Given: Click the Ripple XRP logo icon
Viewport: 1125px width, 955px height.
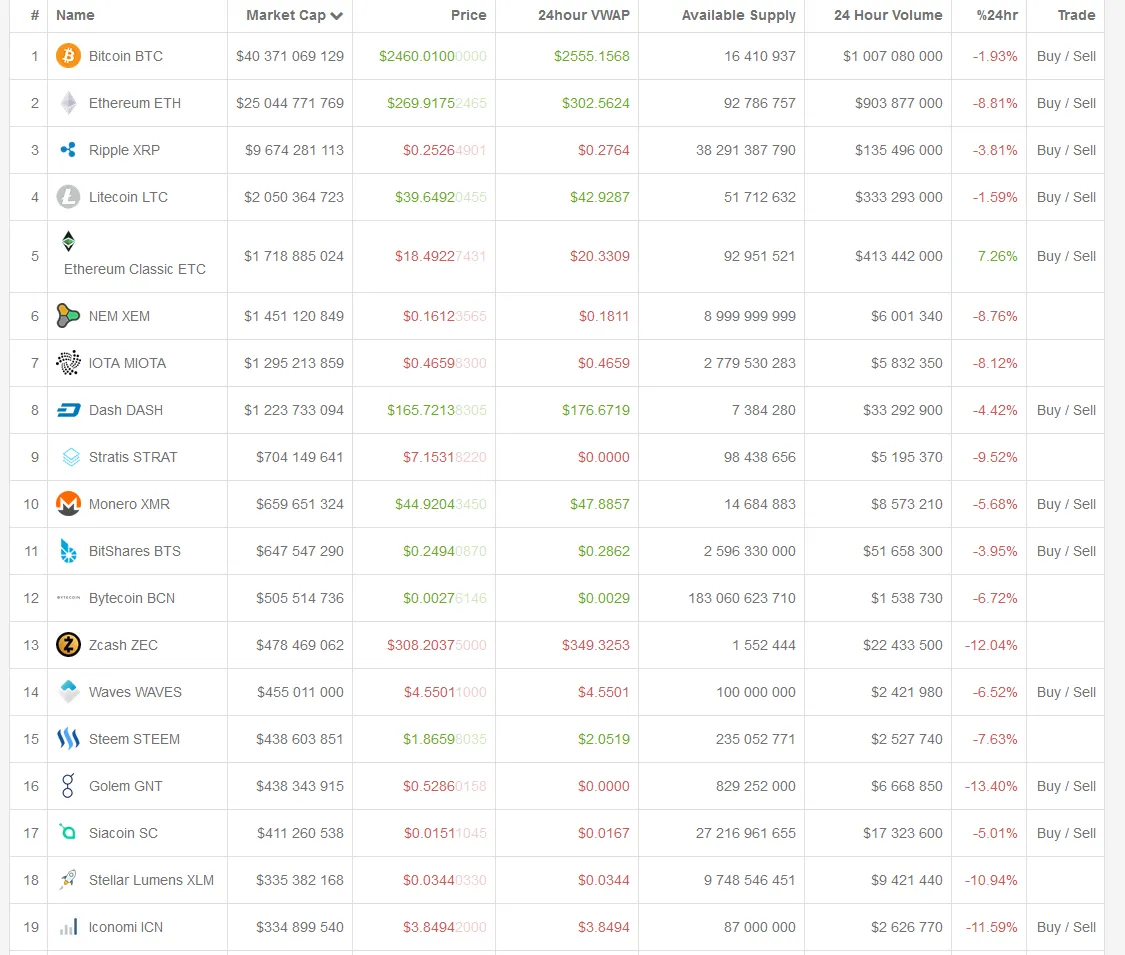Looking at the screenshot, I should tap(68, 149).
